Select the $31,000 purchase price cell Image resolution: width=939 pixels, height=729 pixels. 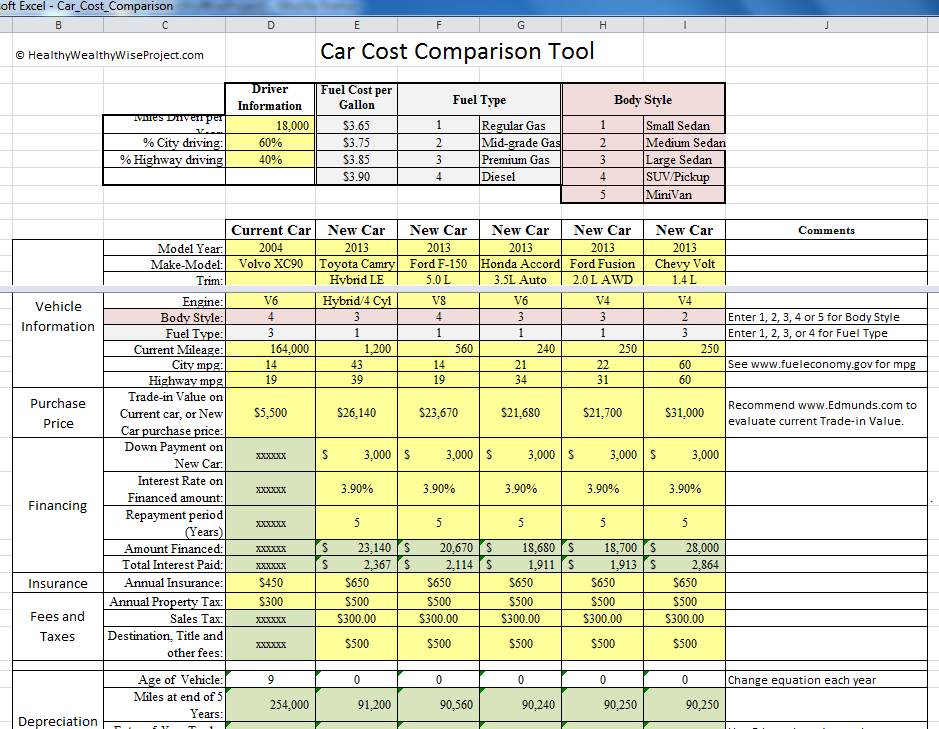[x=684, y=413]
